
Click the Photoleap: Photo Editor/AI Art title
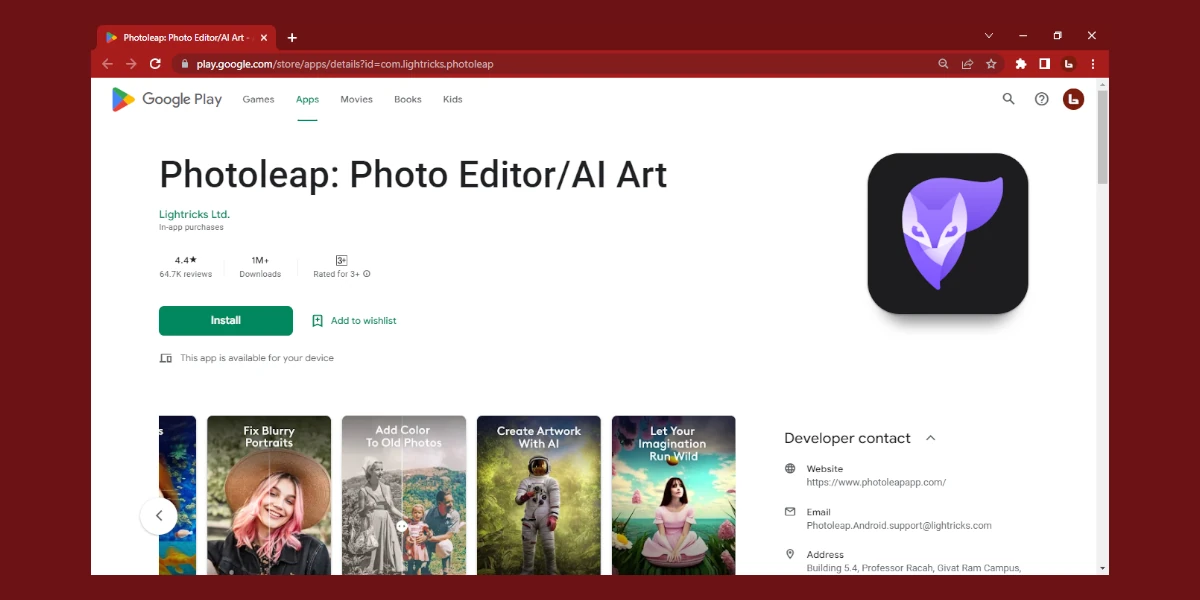[x=413, y=175]
